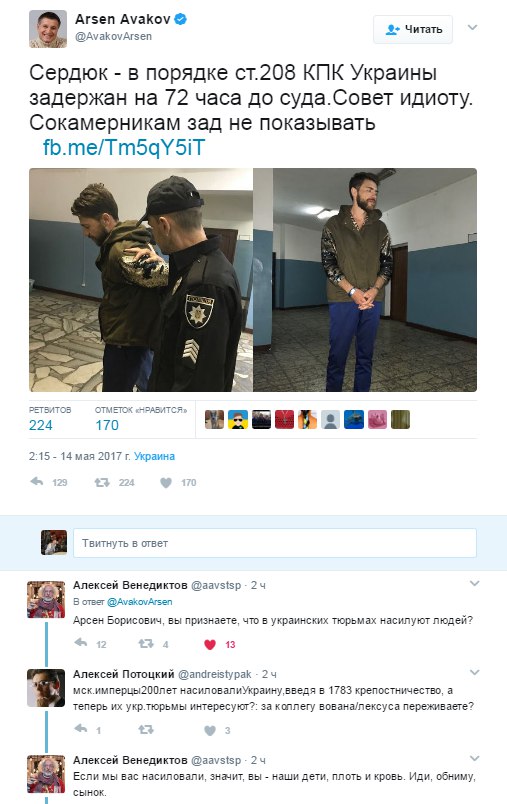Reply to Алексей Потоцкий's comment
This screenshot has height=804, width=507.
[x=81, y=730]
